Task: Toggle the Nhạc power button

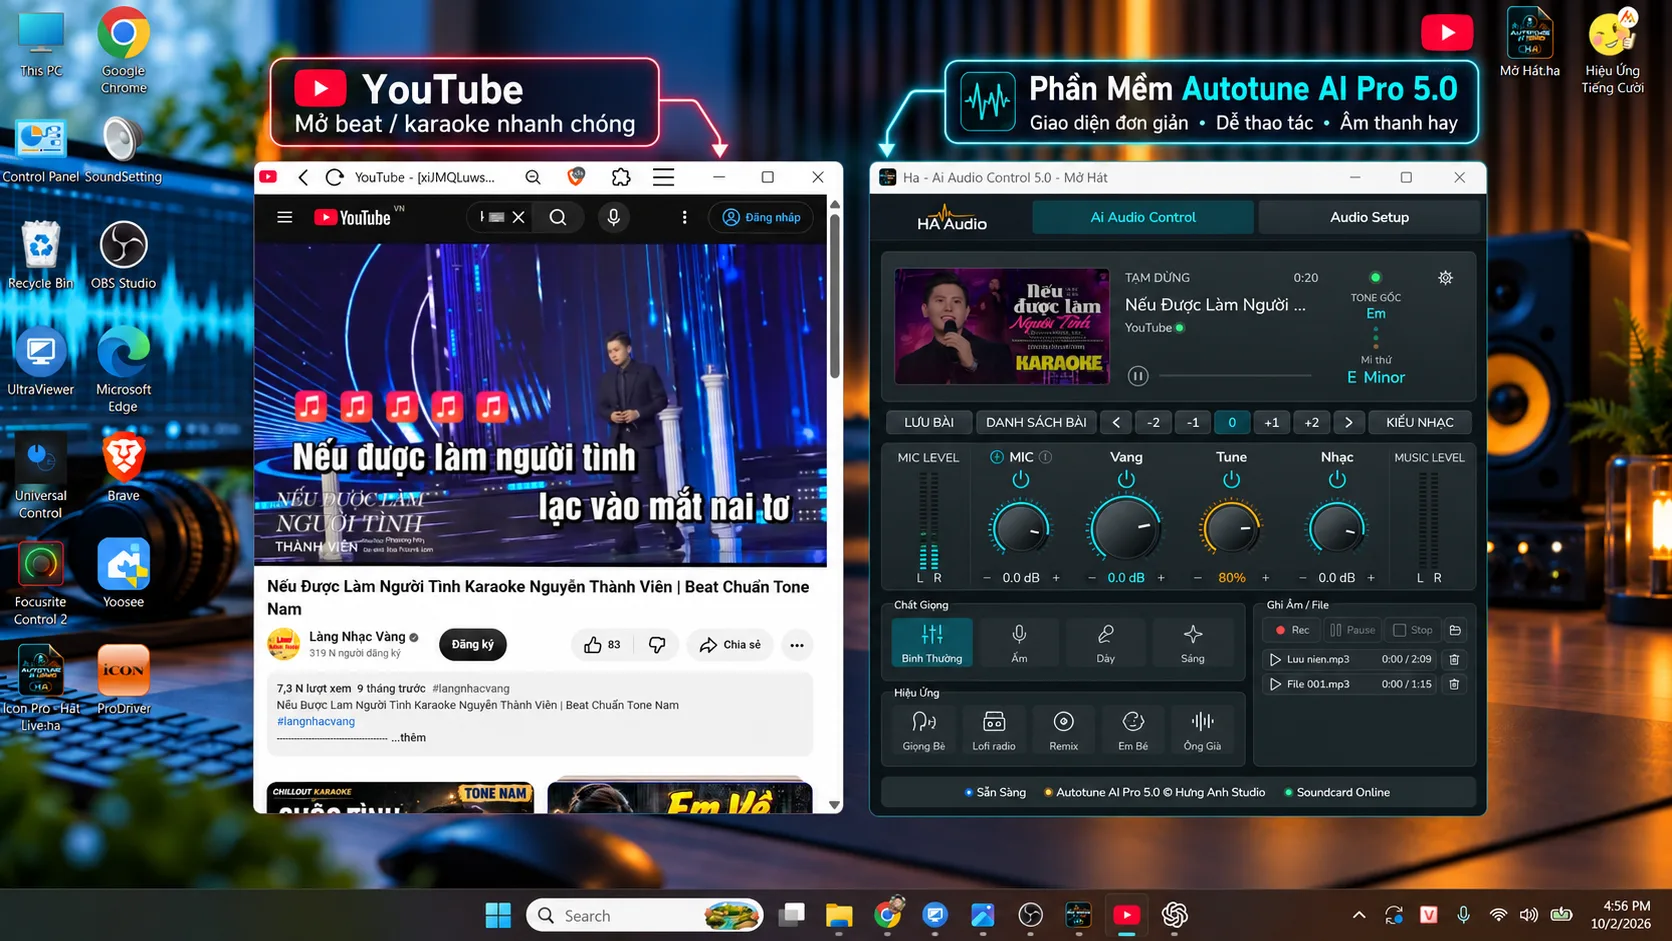Action: point(1337,480)
